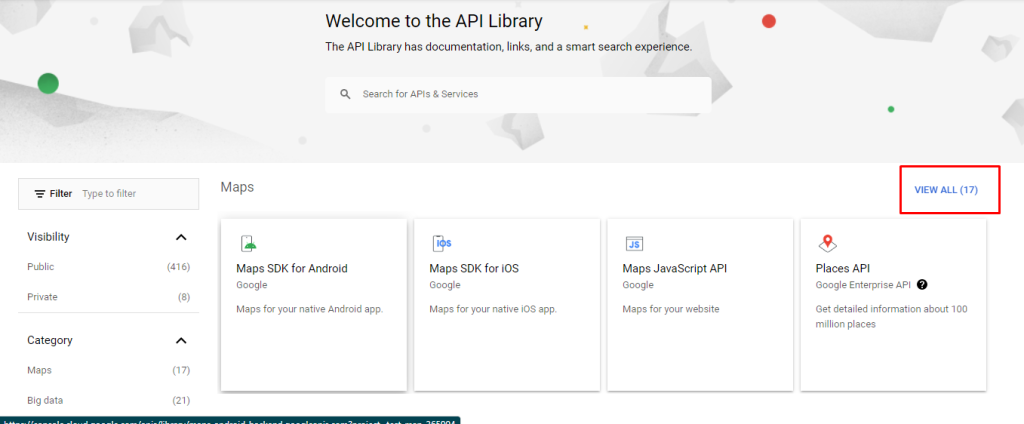Focus the Search for APIs & Services field
The height and width of the screenshot is (424, 1024).
pyautogui.click(x=530, y=94)
